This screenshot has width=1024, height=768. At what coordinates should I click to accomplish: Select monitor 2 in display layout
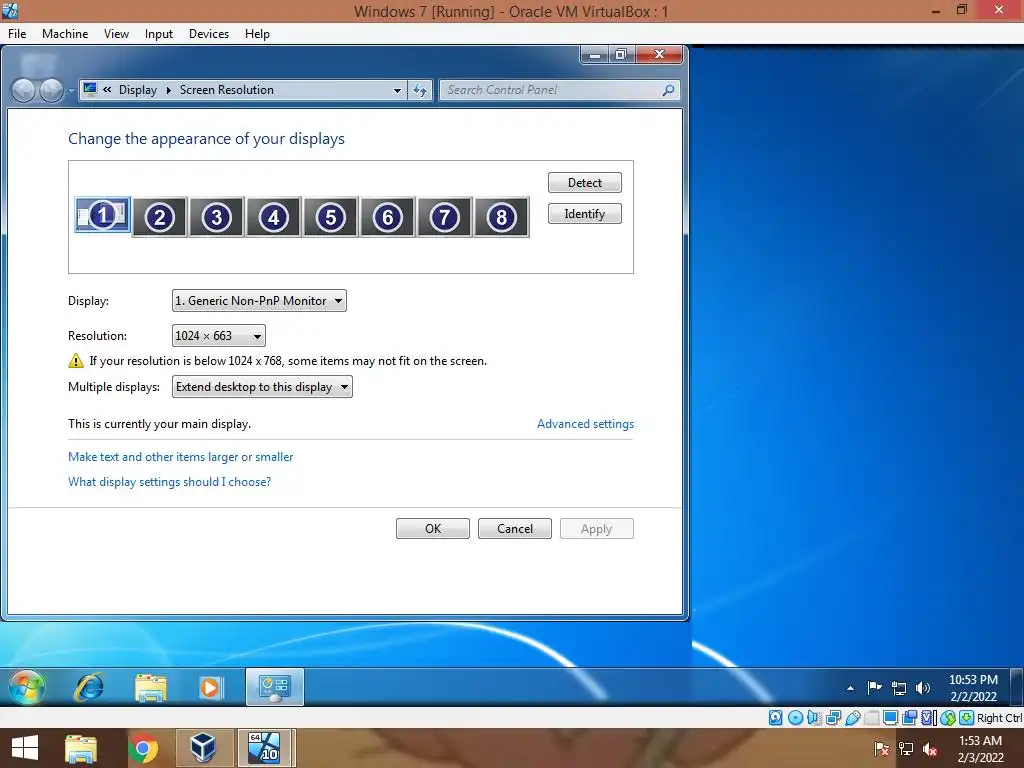[160, 217]
